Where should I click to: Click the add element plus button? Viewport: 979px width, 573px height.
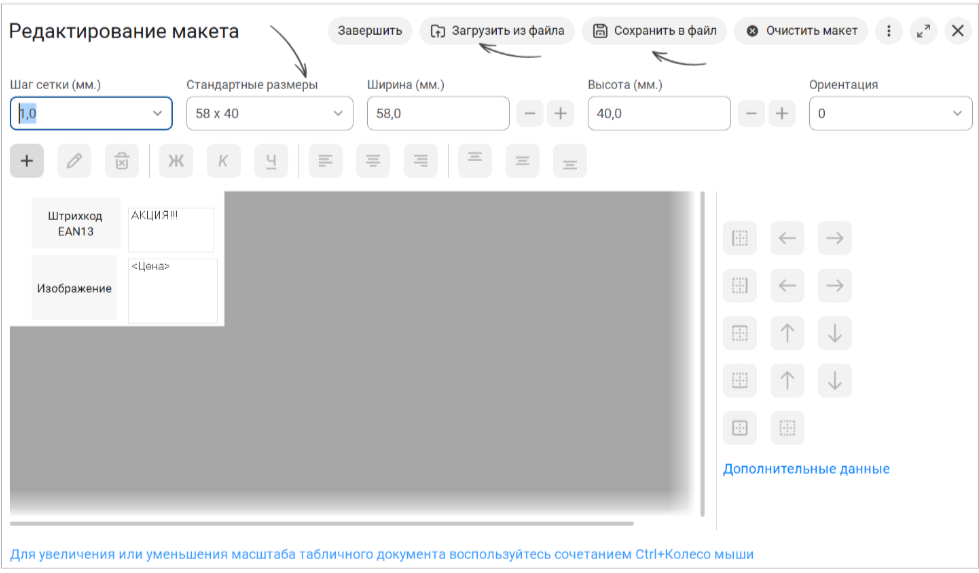pos(27,161)
